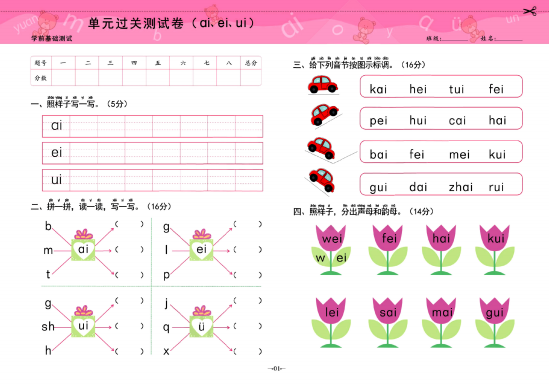Click the initial sh beside ui
The width and height of the screenshot is (549, 386).
click(x=48, y=326)
